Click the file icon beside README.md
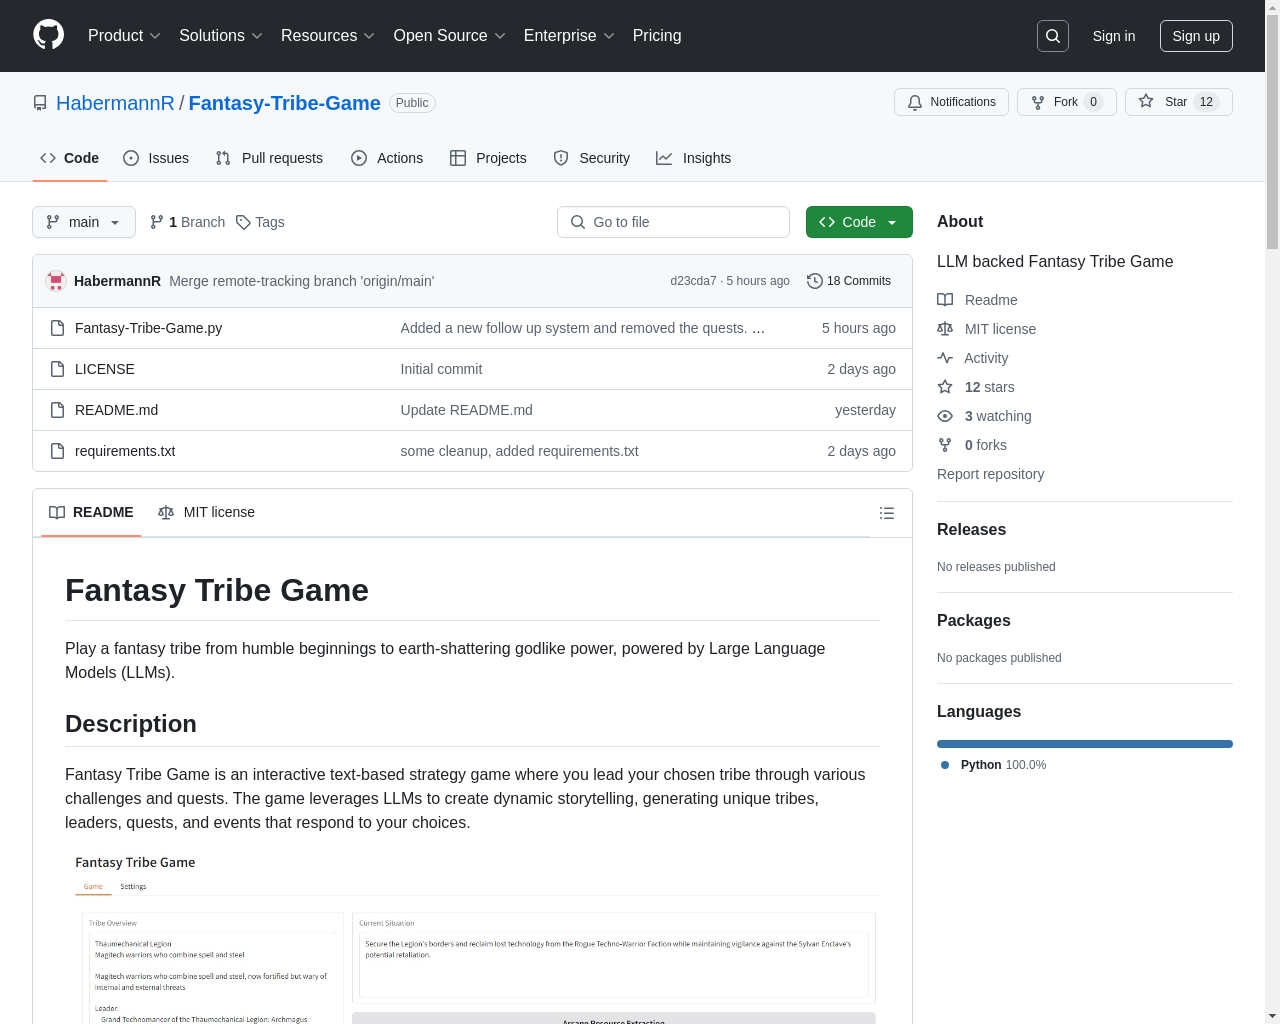This screenshot has height=1024, width=1280. coord(57,410)
